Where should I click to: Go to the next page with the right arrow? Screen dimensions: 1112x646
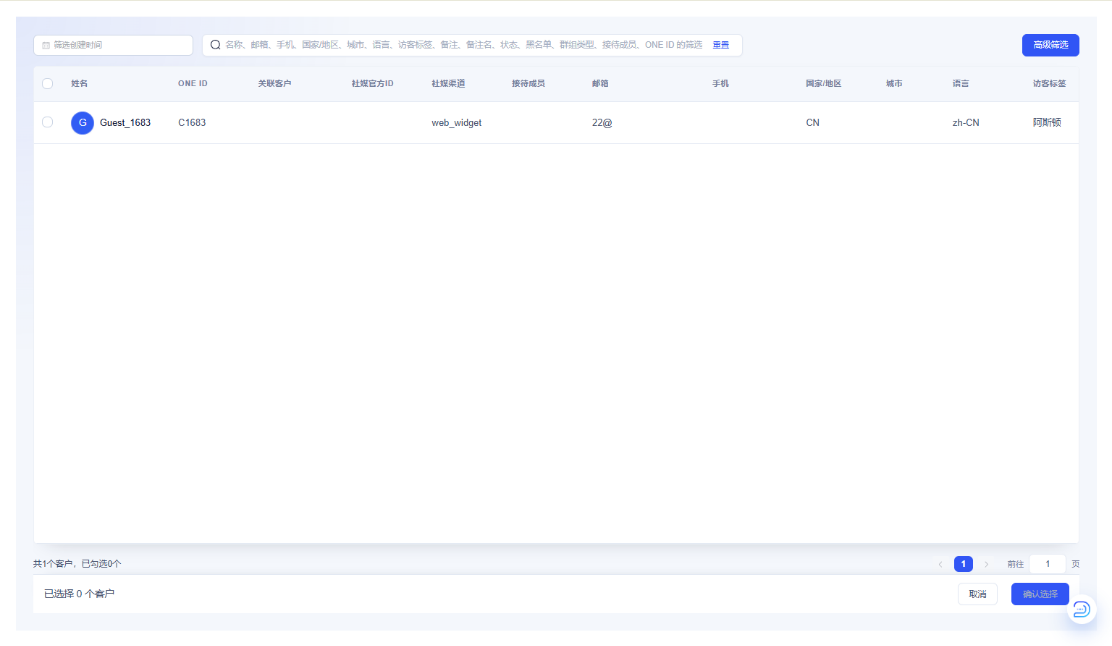[x=986, y=564]
